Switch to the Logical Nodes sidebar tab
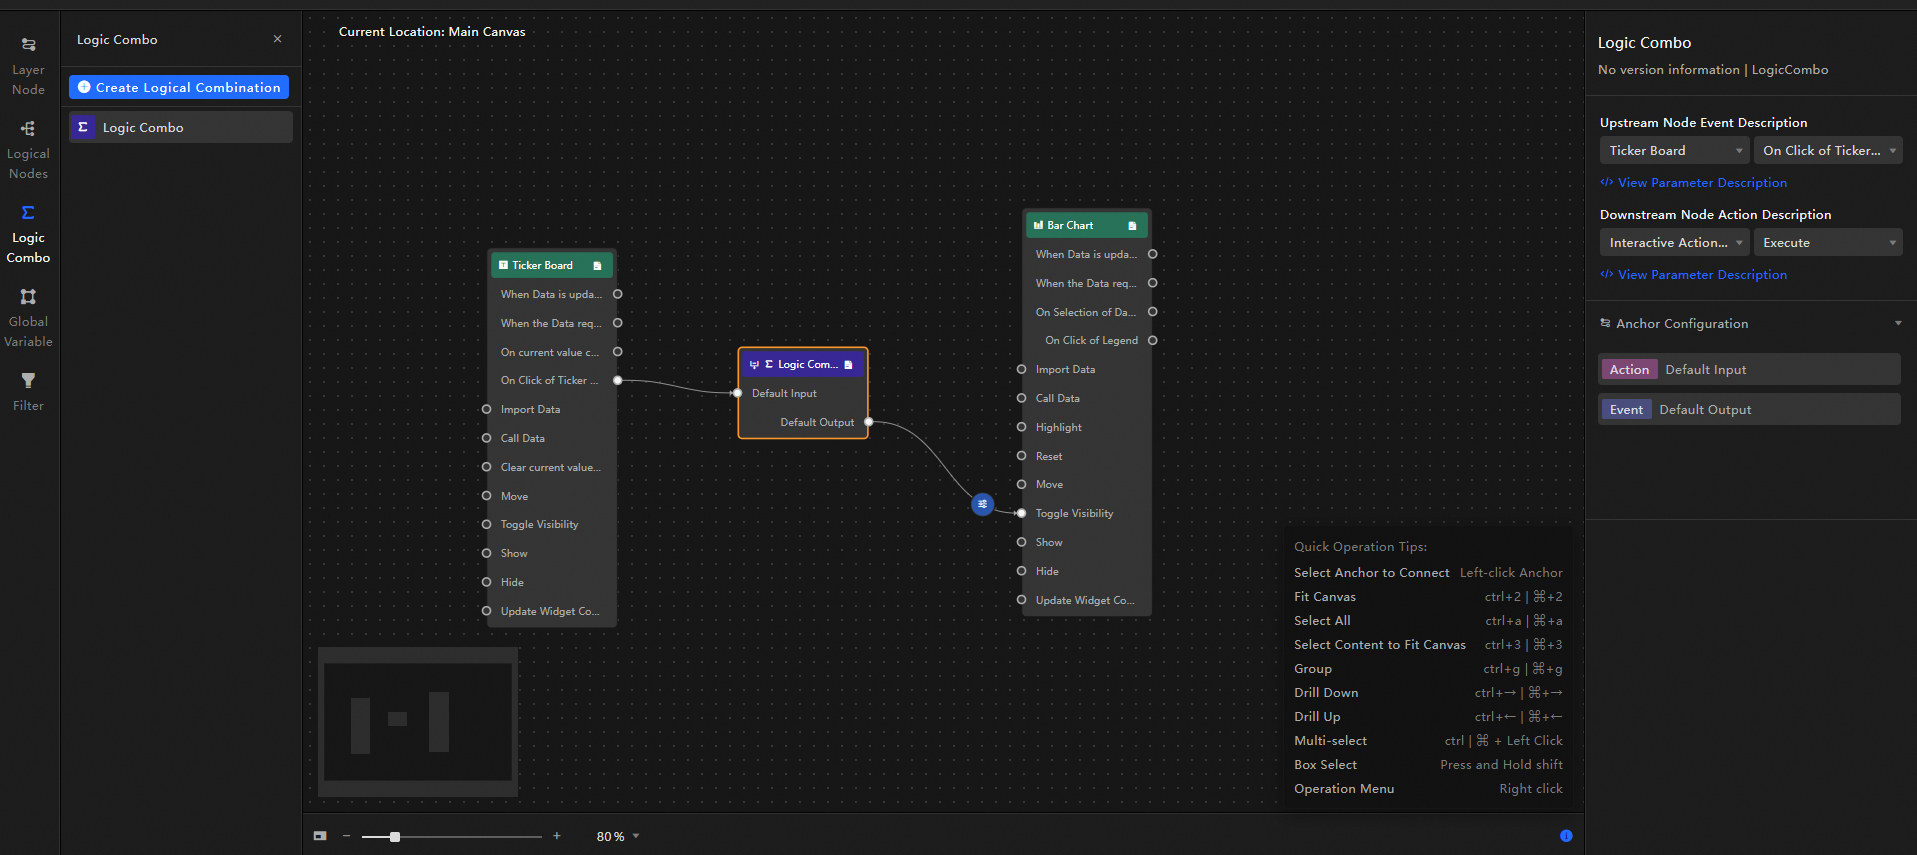The width and height of the screenshot is (1917, 855). point(28,150)
